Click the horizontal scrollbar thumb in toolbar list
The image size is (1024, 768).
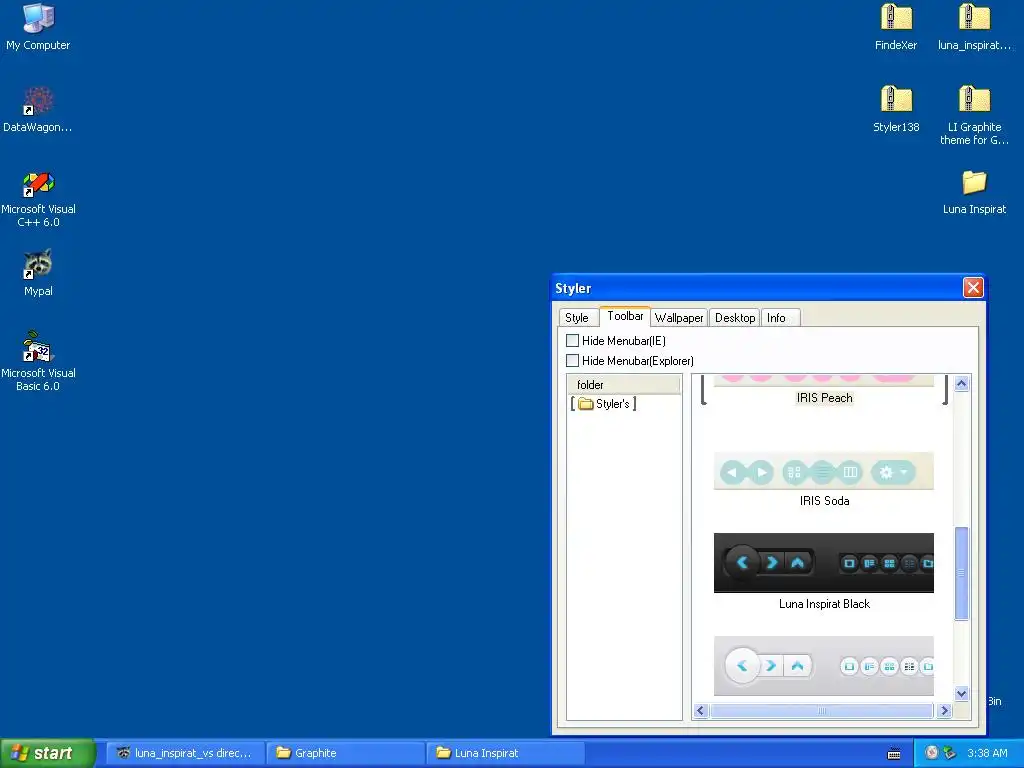pos(822,711)
